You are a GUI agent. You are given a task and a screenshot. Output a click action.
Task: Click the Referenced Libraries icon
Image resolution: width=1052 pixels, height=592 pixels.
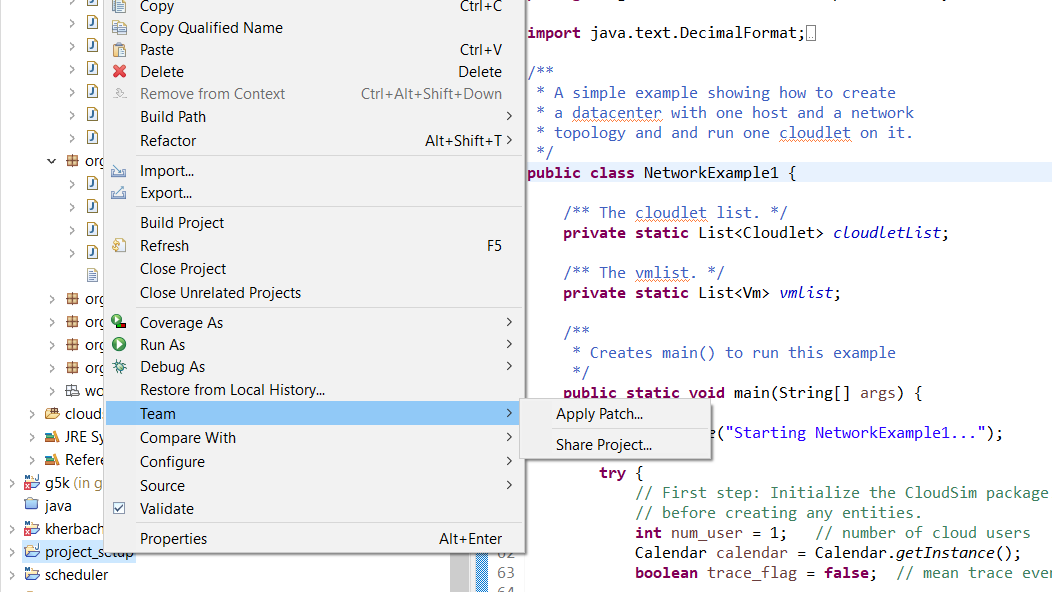(x=52, y=460)
